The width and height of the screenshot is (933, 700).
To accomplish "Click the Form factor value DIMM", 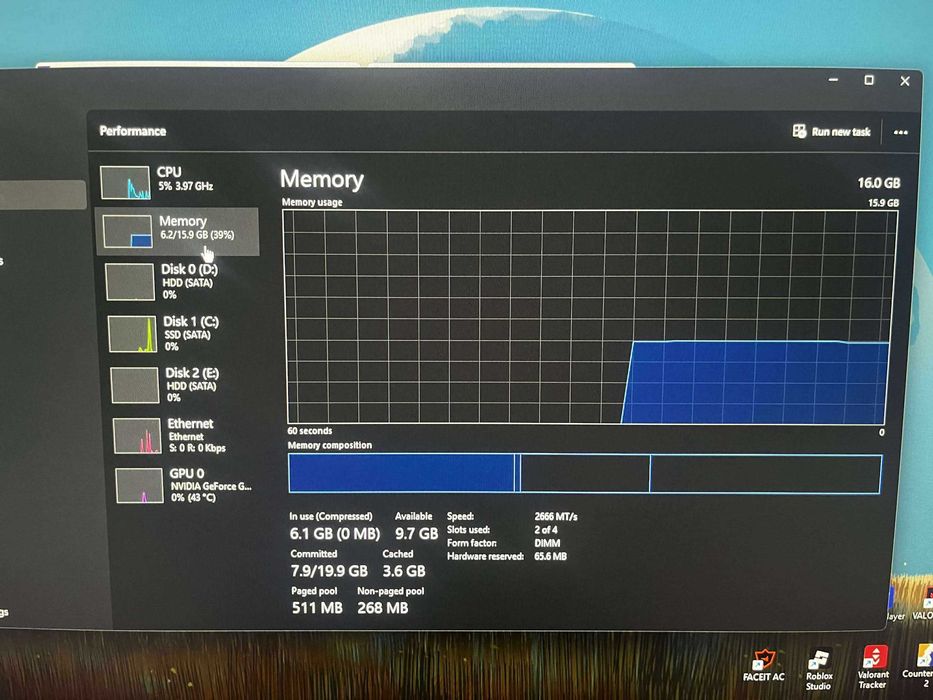I will click(x=547, y=543).
